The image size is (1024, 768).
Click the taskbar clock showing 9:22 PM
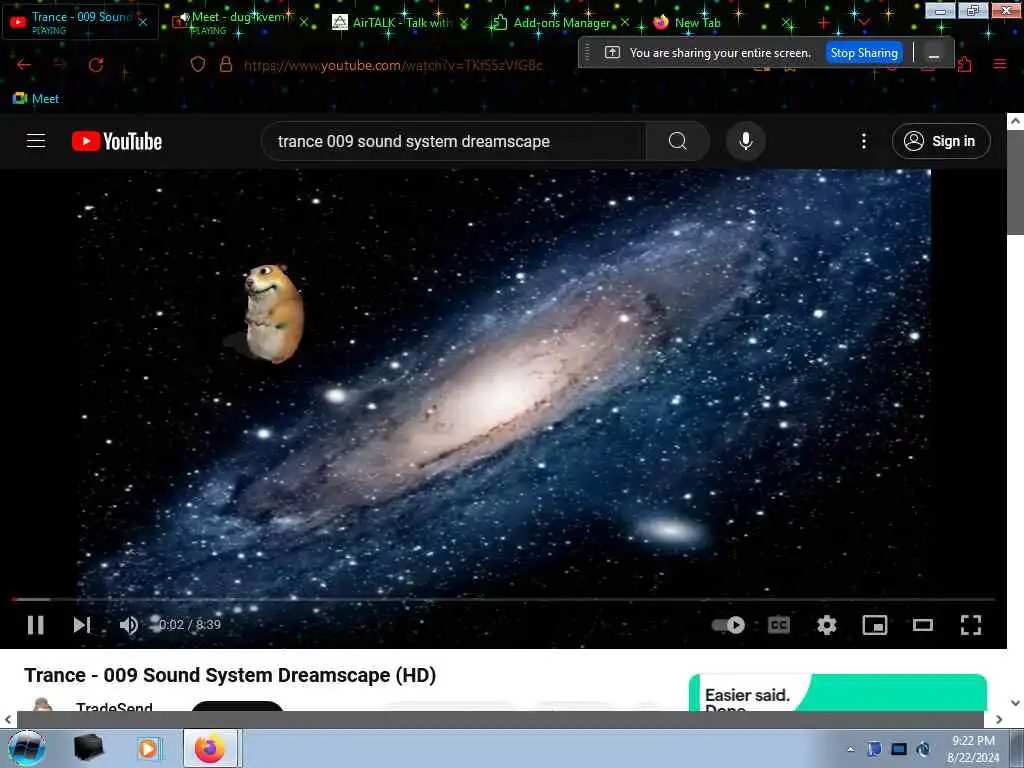point(973,749)
